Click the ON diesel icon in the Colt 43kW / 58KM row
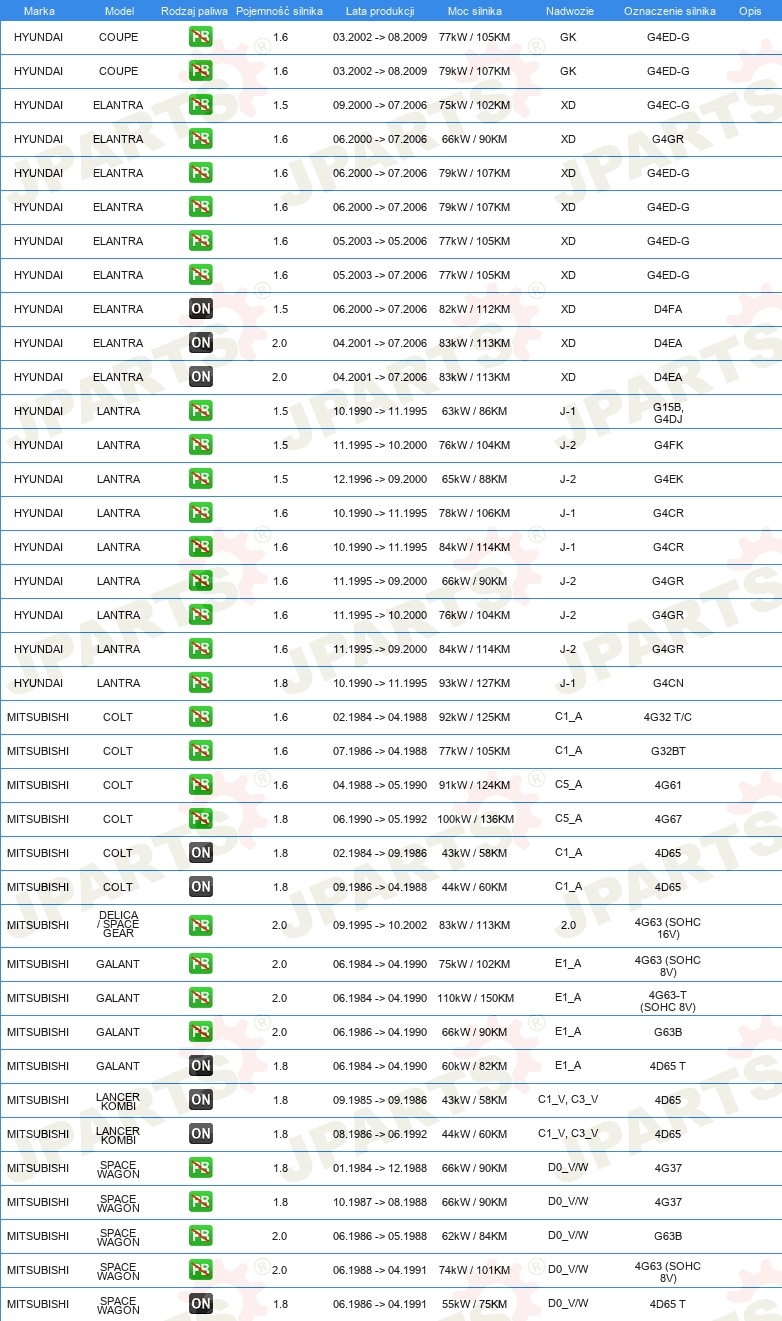The height and width of the screenshot is (1321, 782). click(201, 853)
